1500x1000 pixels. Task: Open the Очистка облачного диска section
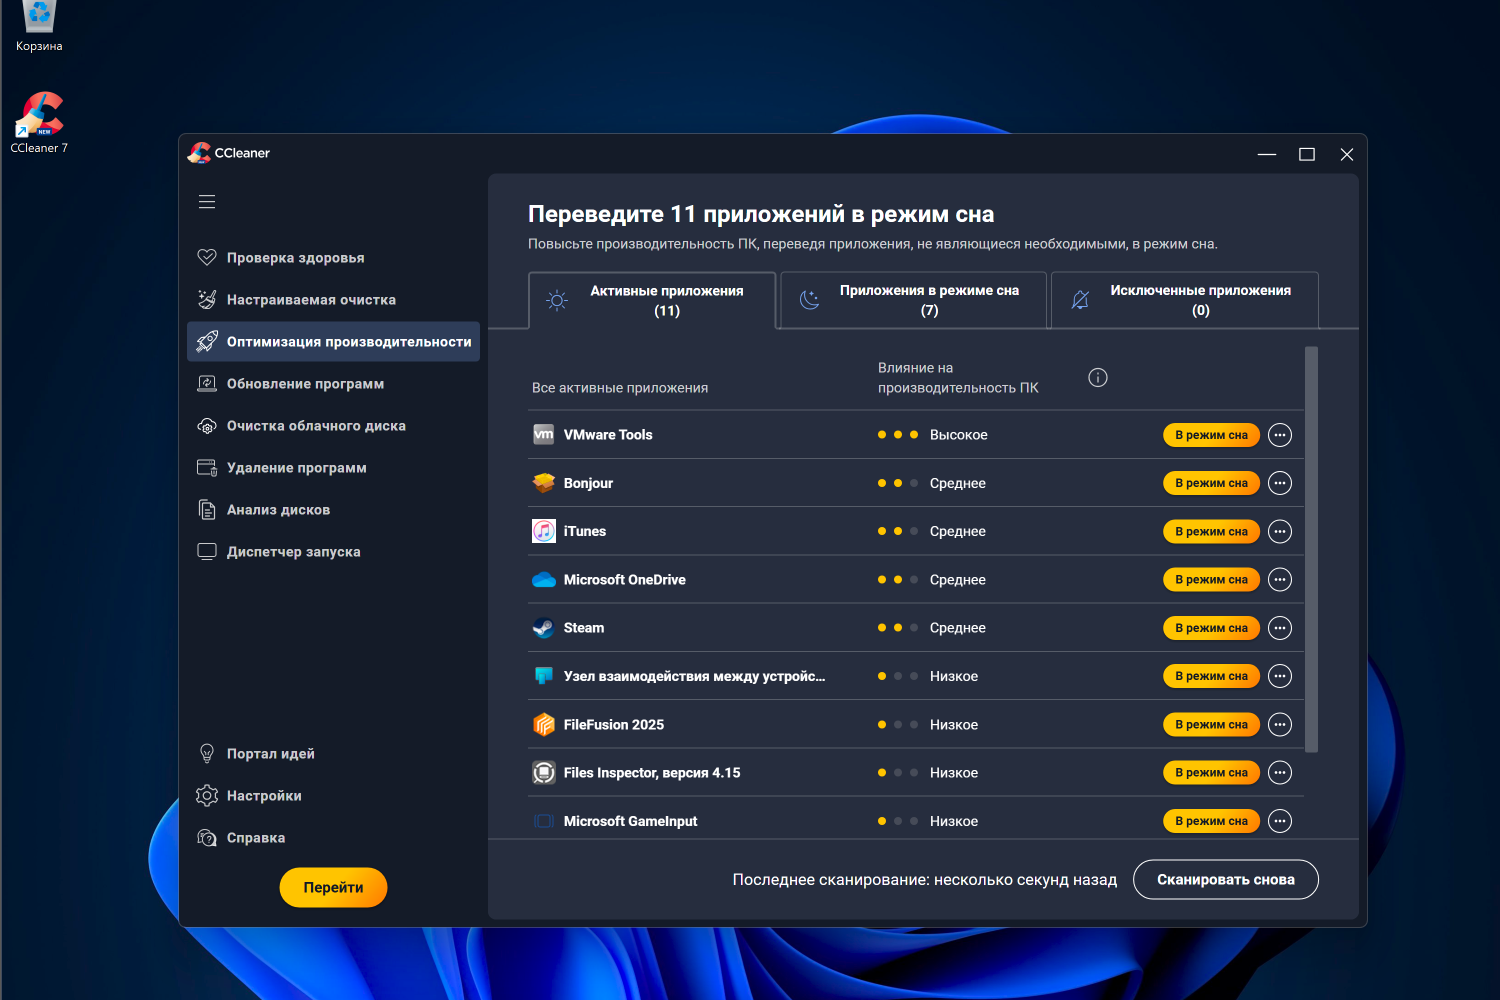point(333,425)
